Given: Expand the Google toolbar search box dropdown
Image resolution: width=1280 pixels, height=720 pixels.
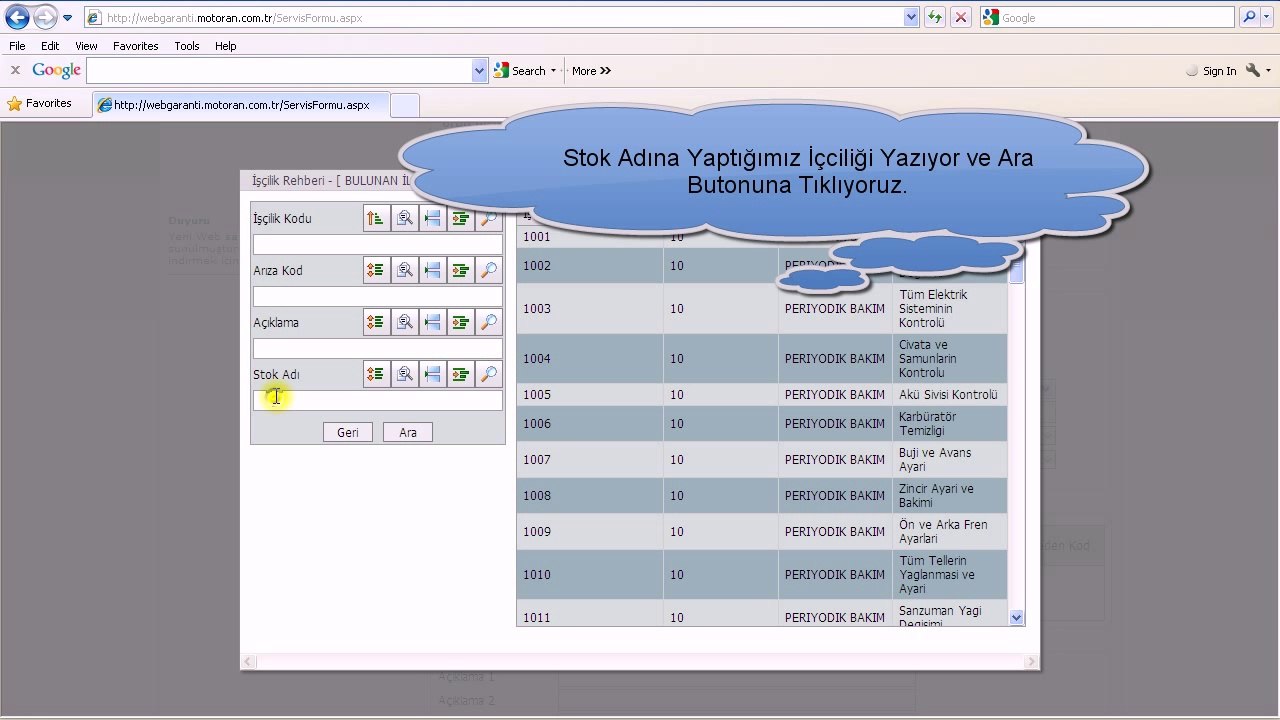Looking at the screenshot, I should 479,71.
